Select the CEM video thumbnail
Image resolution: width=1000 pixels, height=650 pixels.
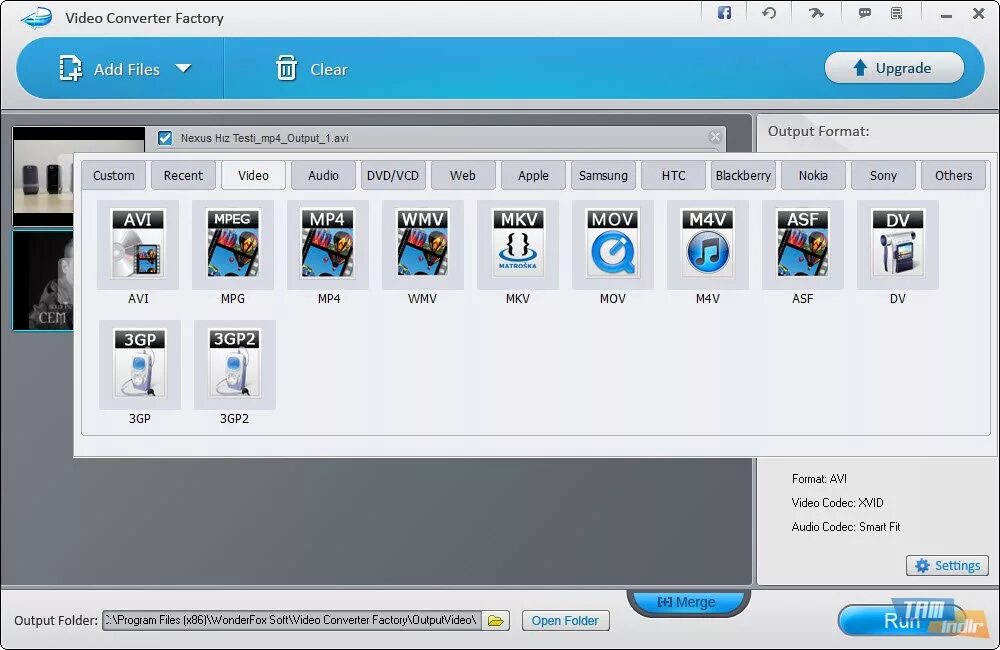(43, 281)
